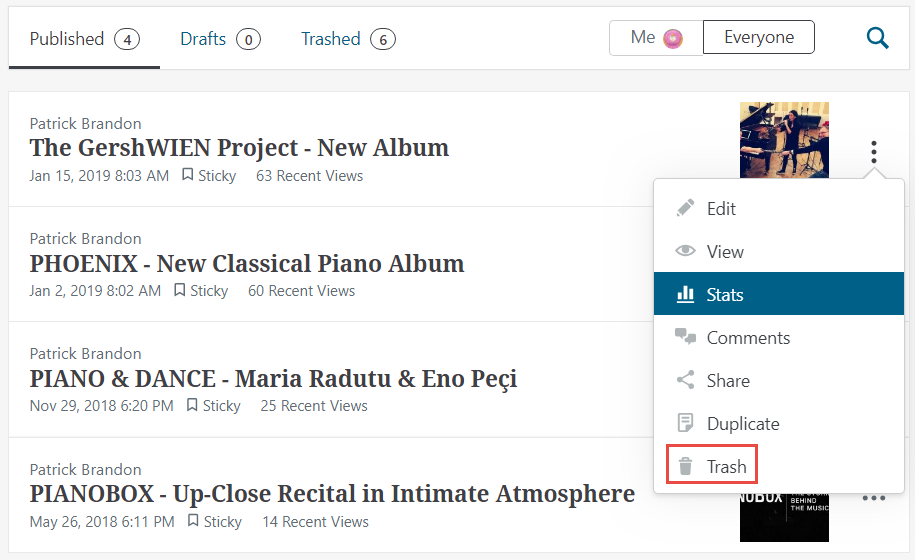
Task: Click the Share icon in menu
Action: [x=685, y=380]
